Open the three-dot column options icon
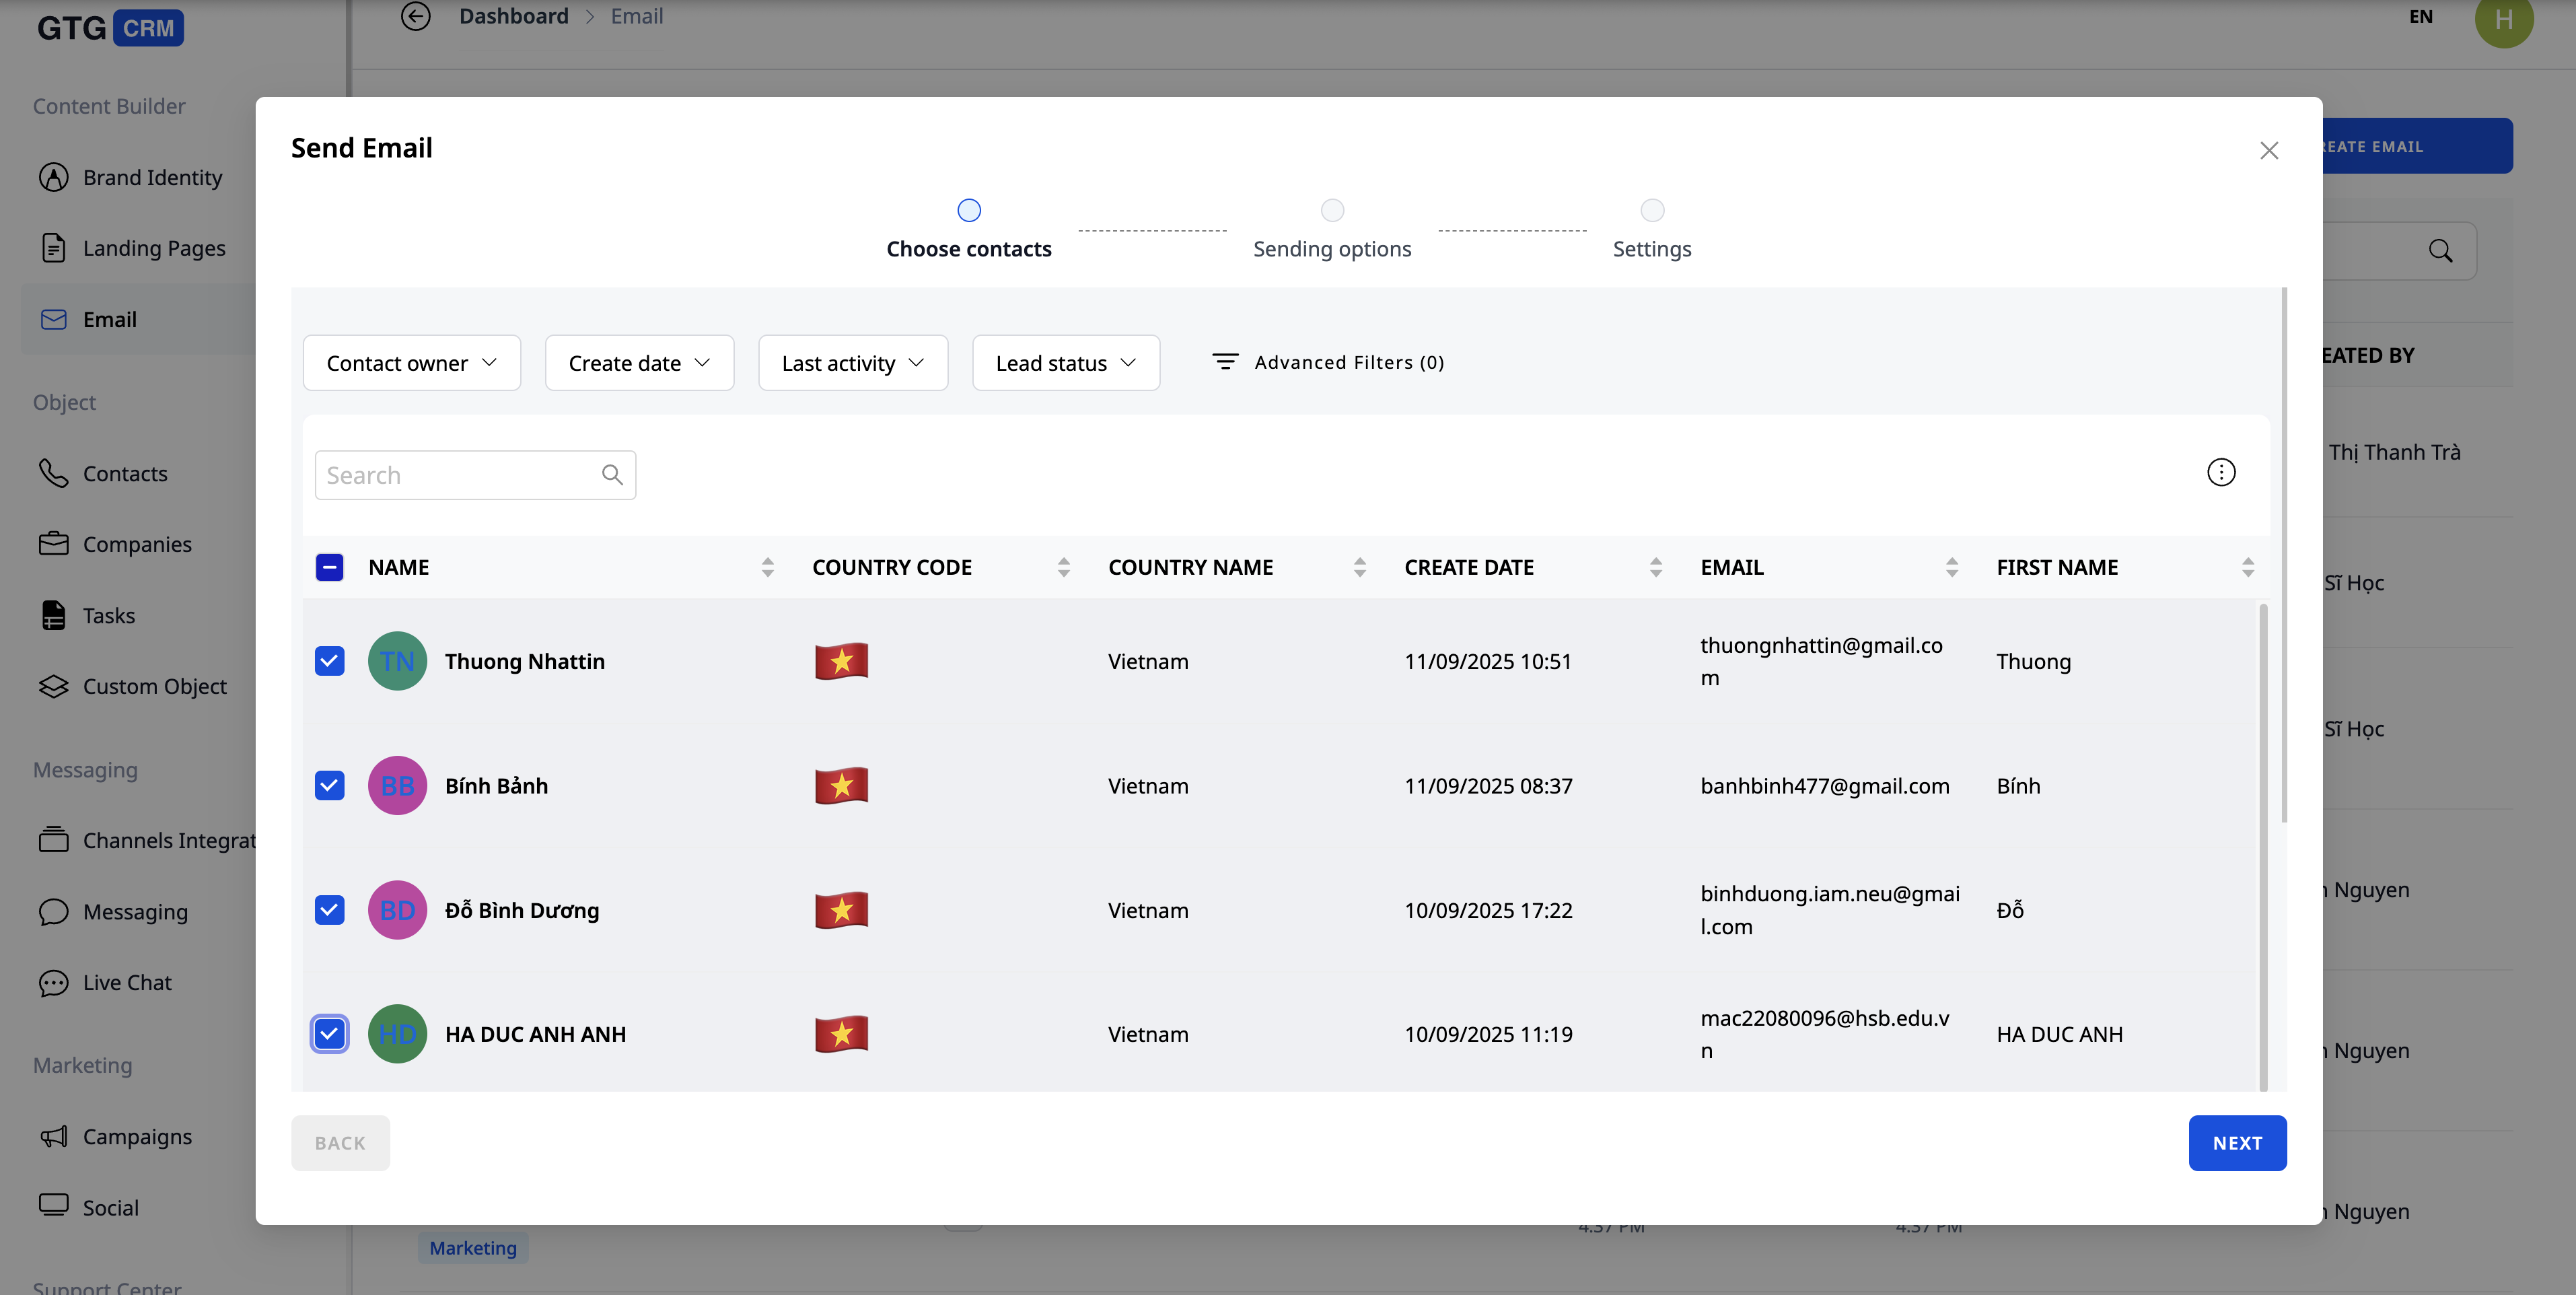The height and width of the screenshot is (1295, 2576). tap(2220, 472)
